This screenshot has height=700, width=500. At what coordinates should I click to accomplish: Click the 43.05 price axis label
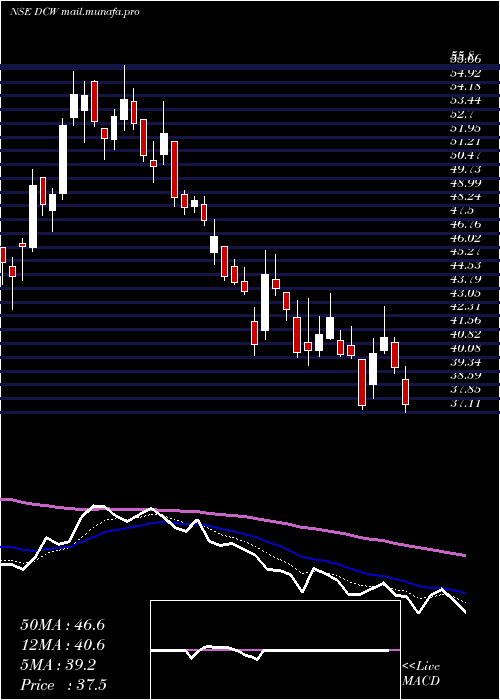(466, 293)
